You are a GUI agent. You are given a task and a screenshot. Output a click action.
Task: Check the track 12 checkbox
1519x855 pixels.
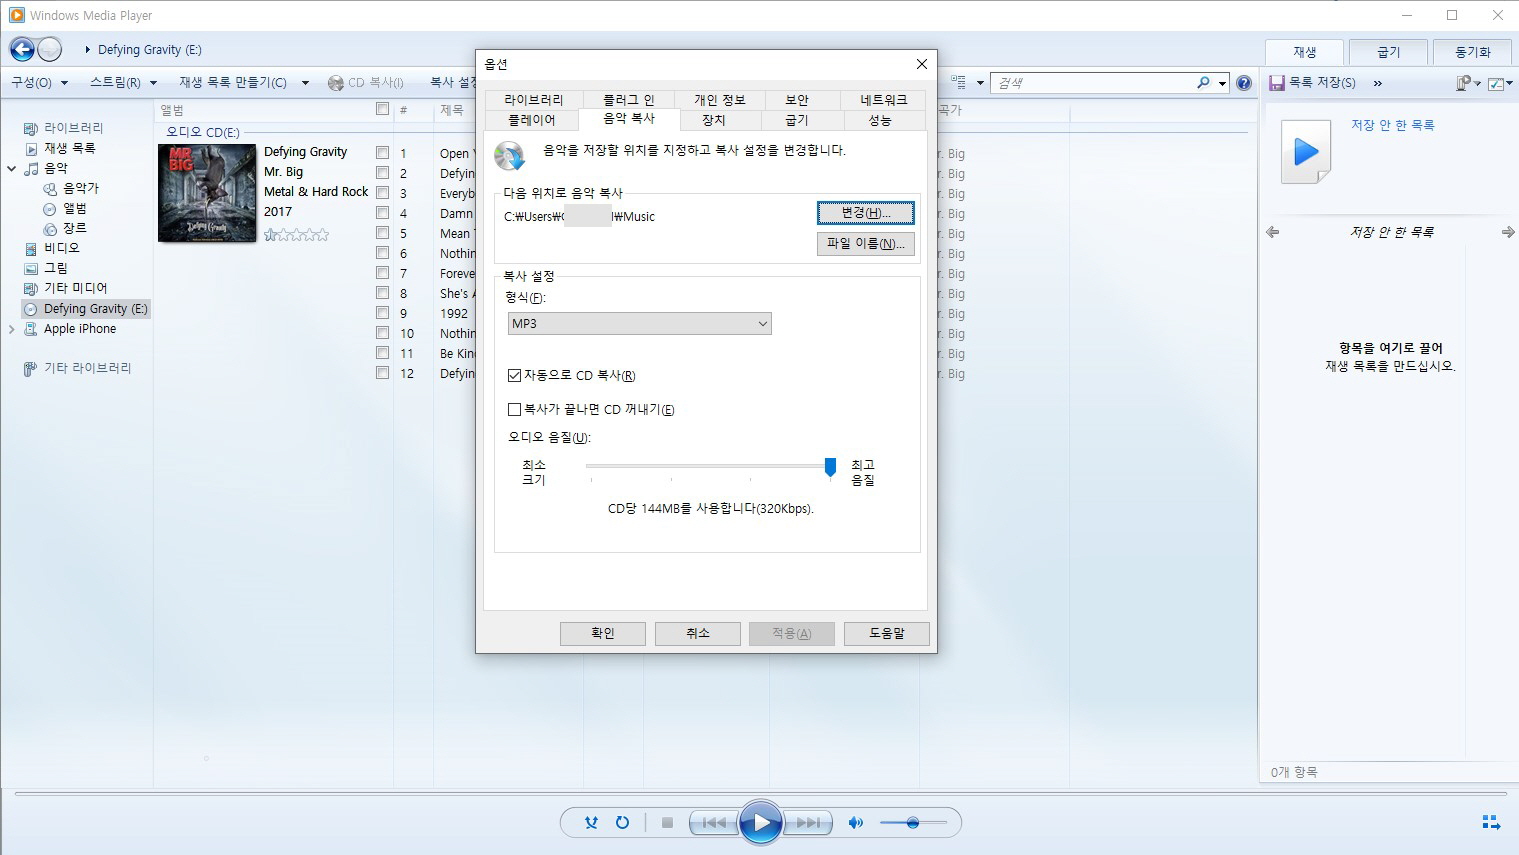coord(382,373)
